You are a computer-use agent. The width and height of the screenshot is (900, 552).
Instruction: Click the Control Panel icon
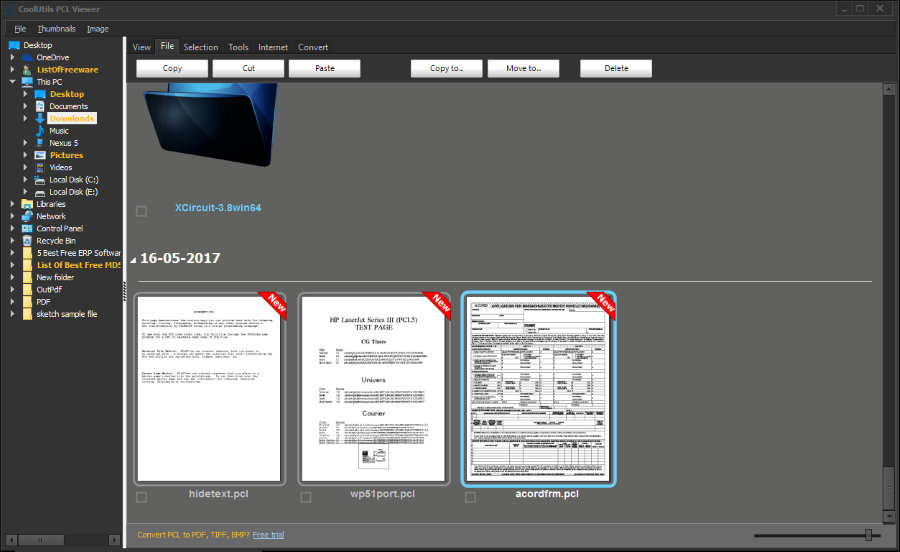pyautogui.click(x=27, y=228)
